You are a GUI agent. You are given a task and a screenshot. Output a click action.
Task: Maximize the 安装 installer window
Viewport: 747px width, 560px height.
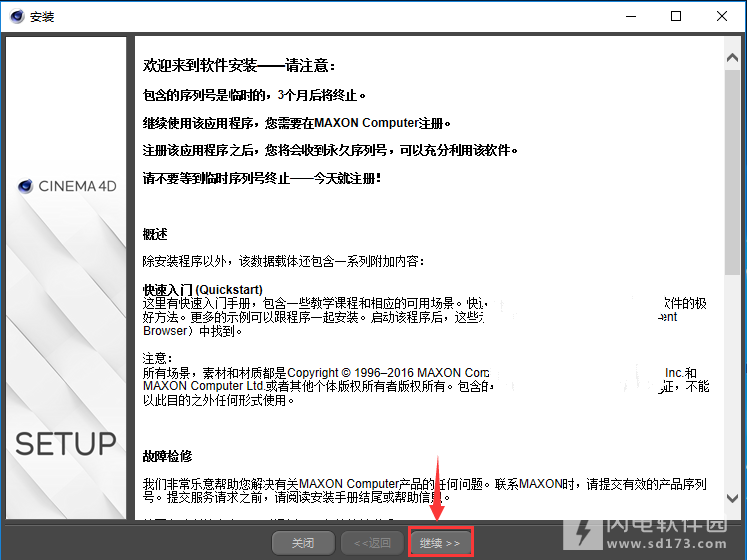(x=676, y=16)
